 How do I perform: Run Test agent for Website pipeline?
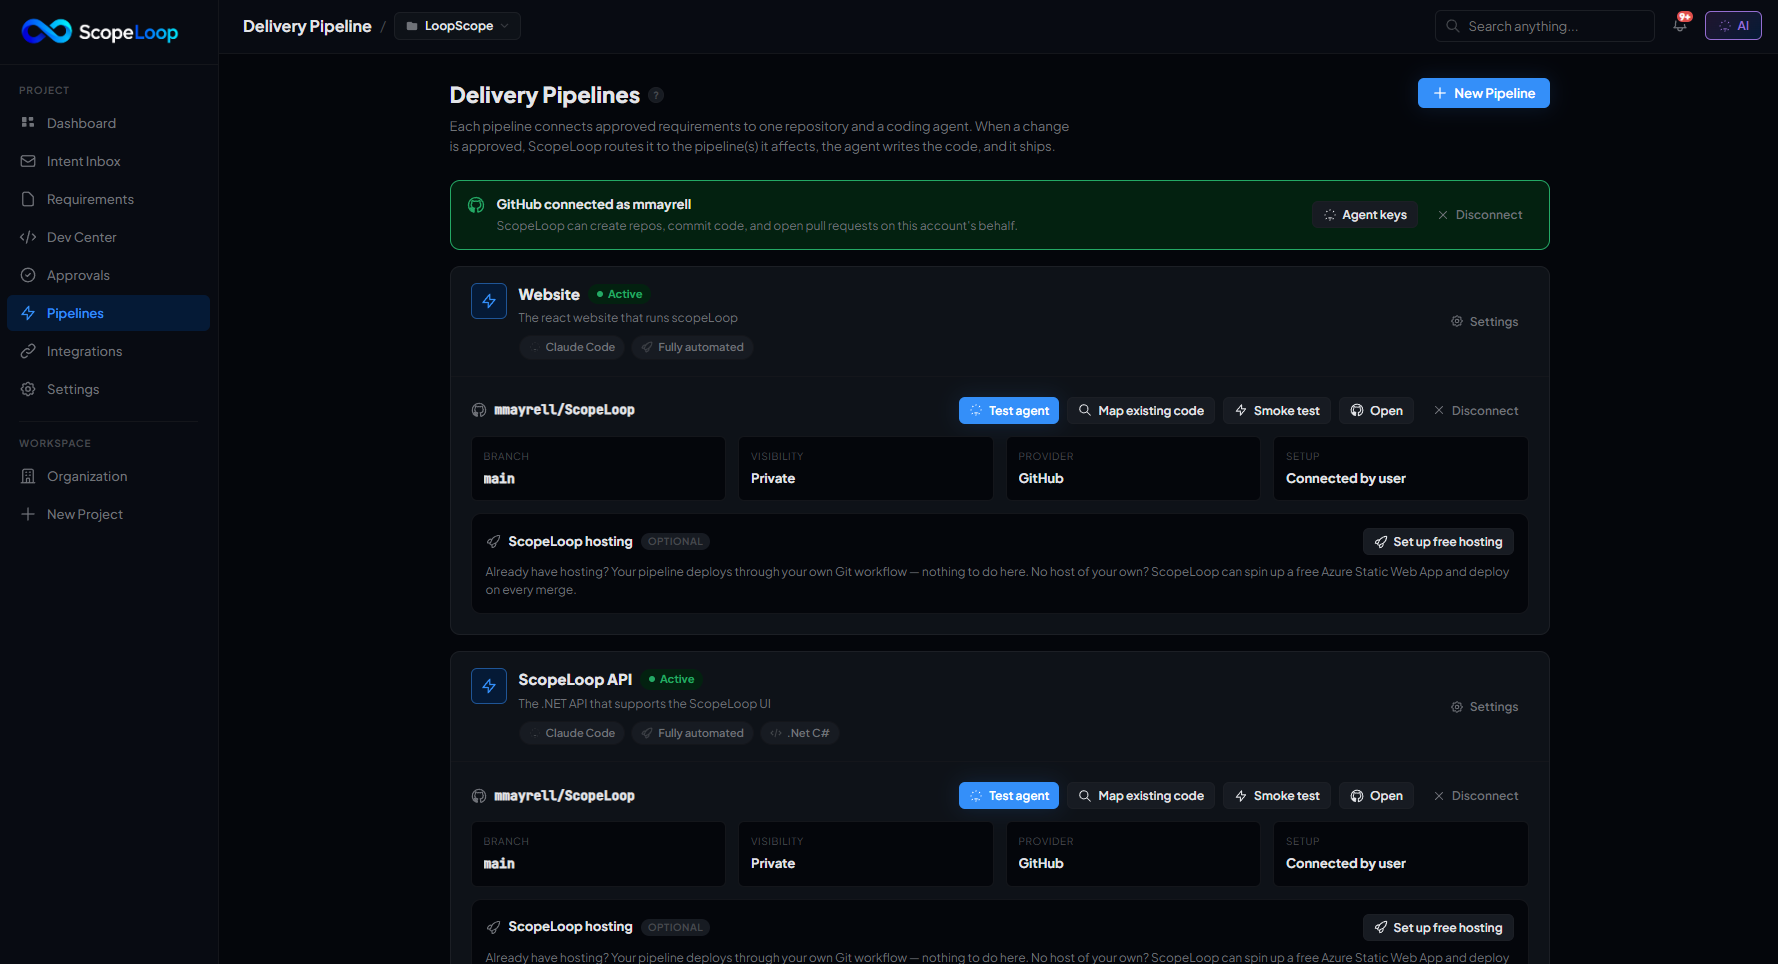(1009, 411)
